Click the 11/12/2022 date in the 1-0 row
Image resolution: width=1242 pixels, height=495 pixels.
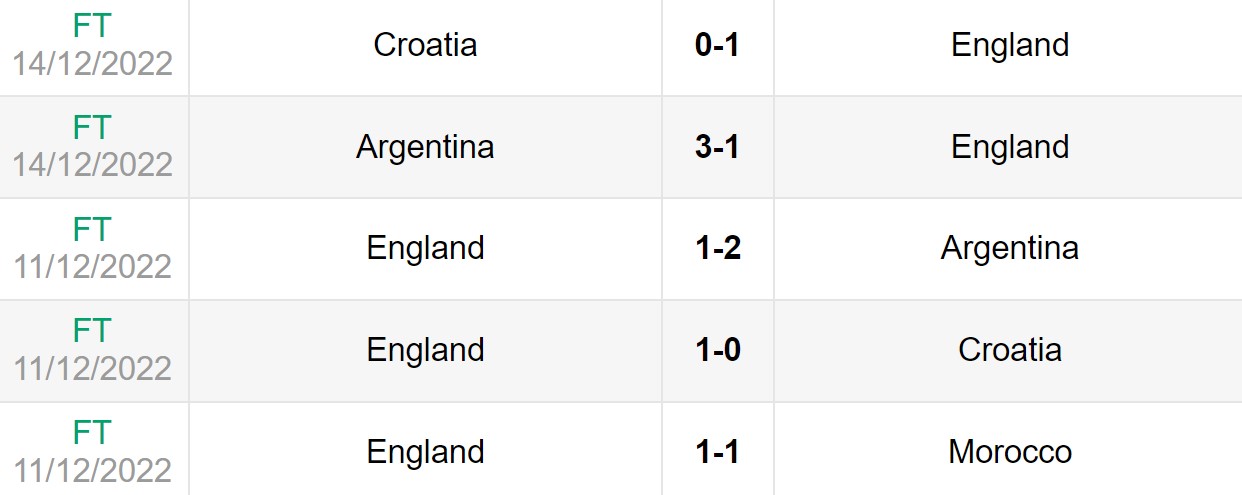93,368
